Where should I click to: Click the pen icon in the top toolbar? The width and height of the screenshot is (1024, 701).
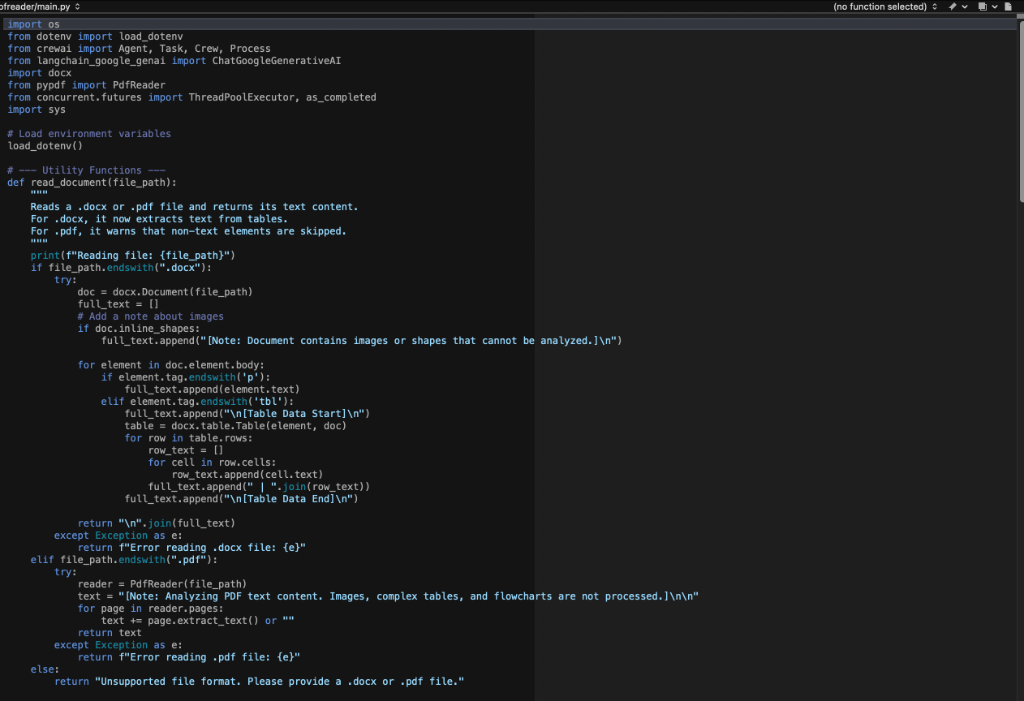(952, 6)
